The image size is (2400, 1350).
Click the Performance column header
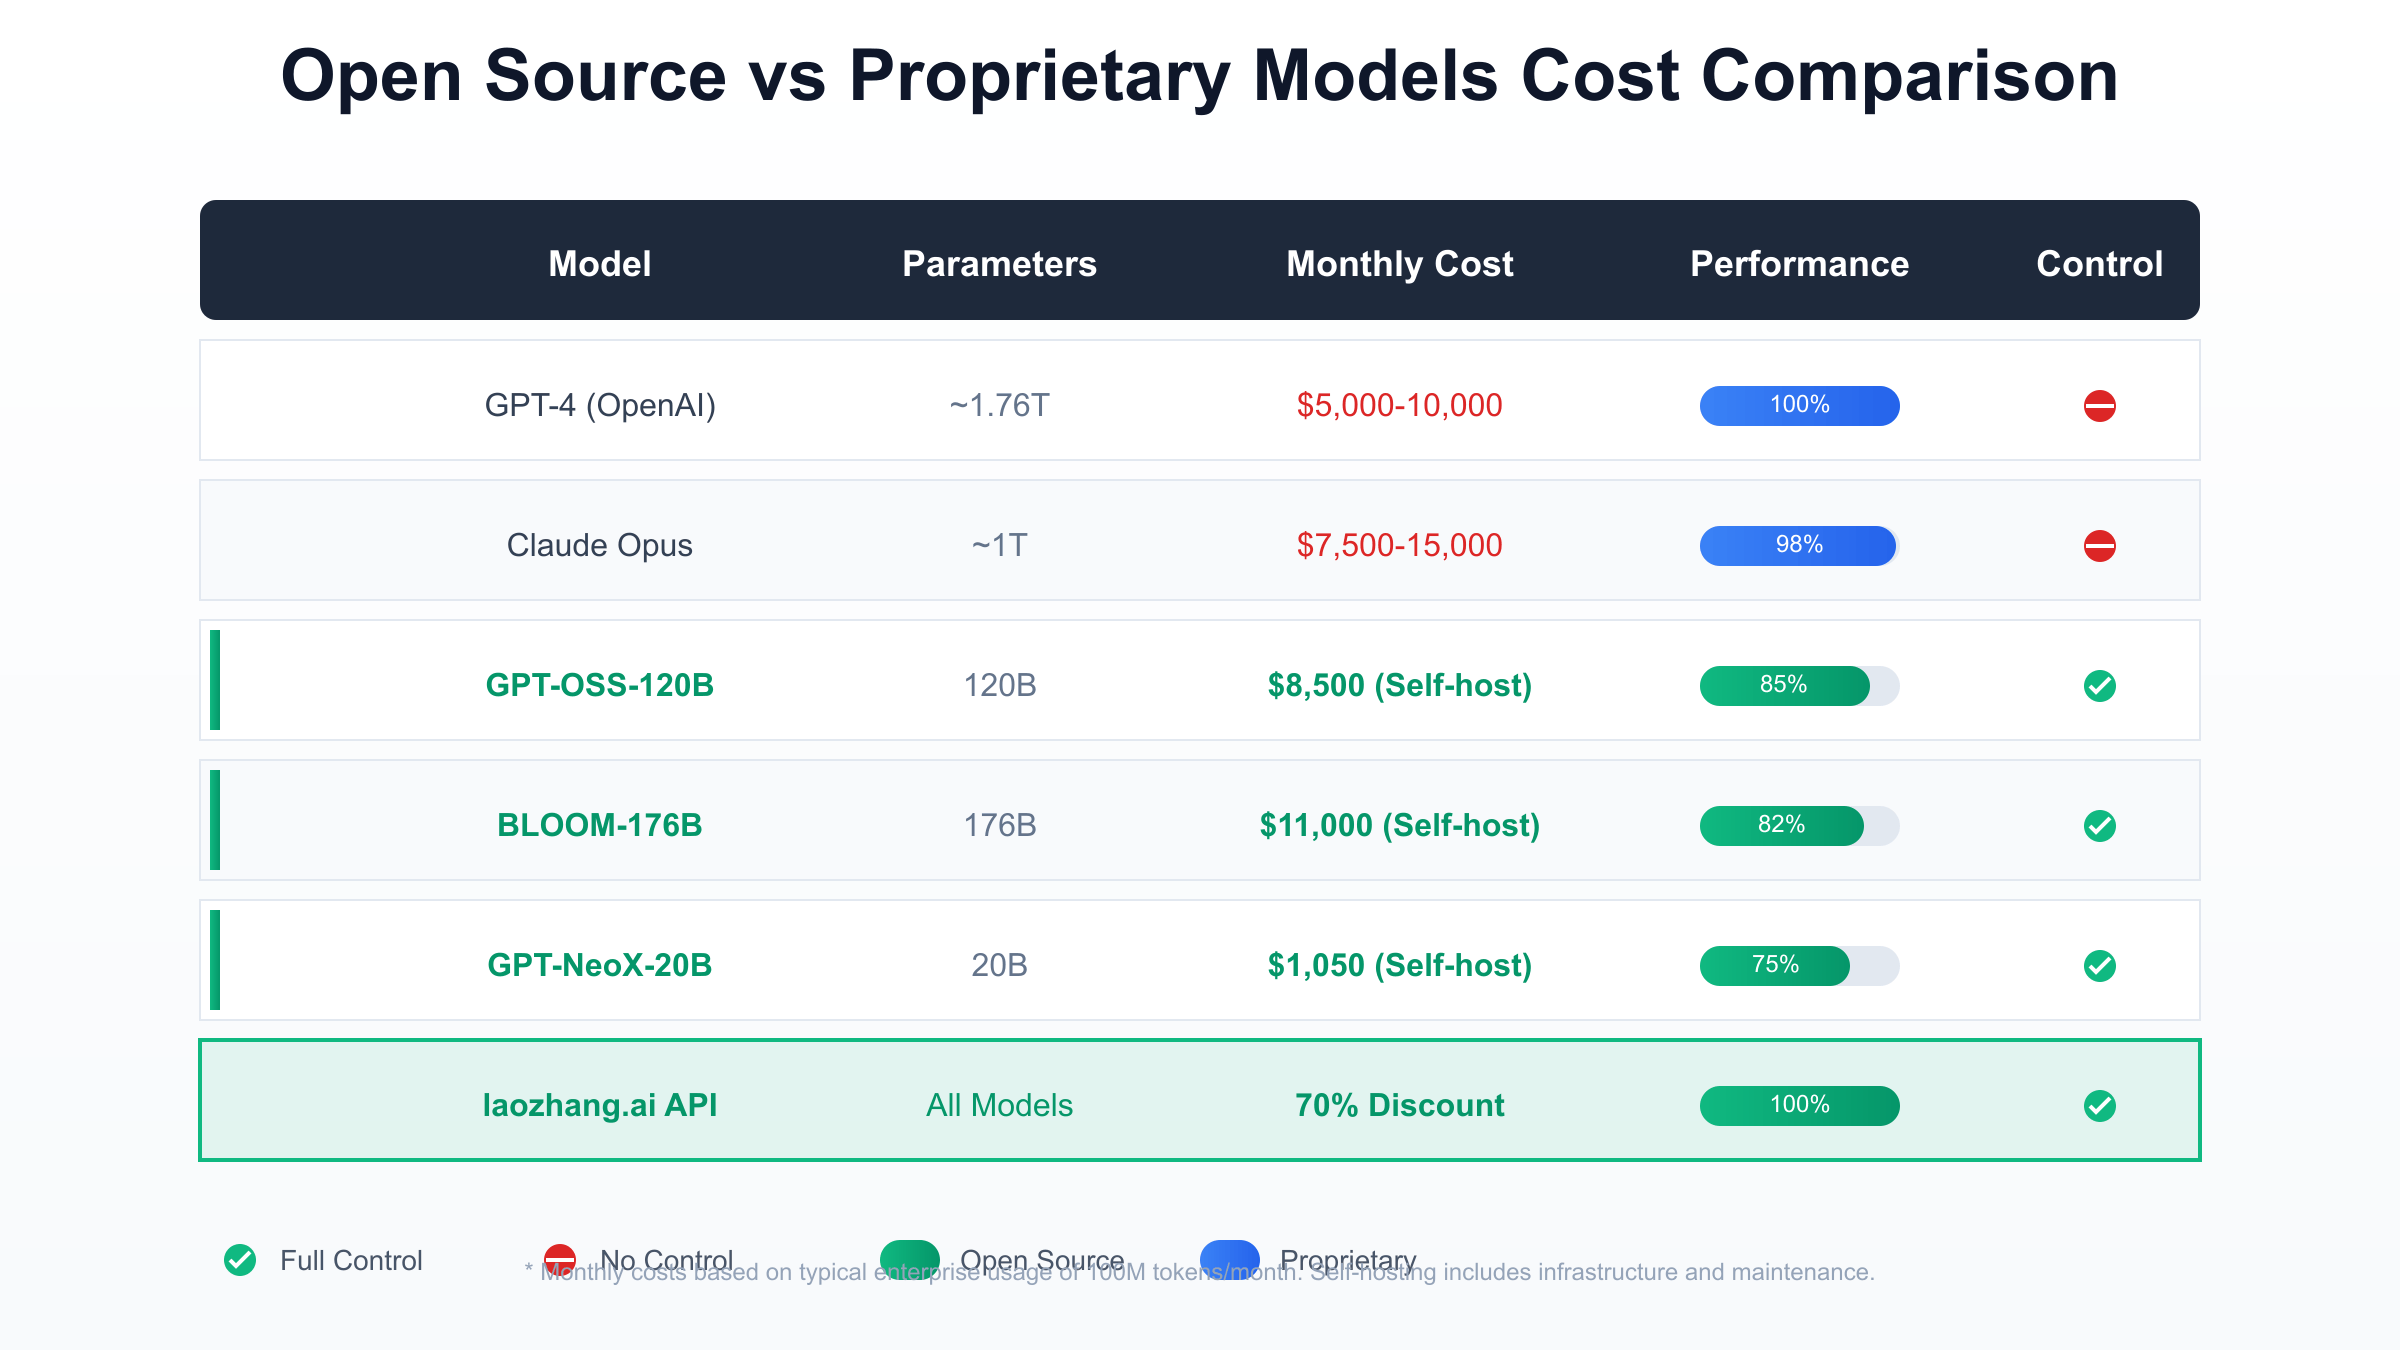pyautogui.click(x=1800, y=264)
